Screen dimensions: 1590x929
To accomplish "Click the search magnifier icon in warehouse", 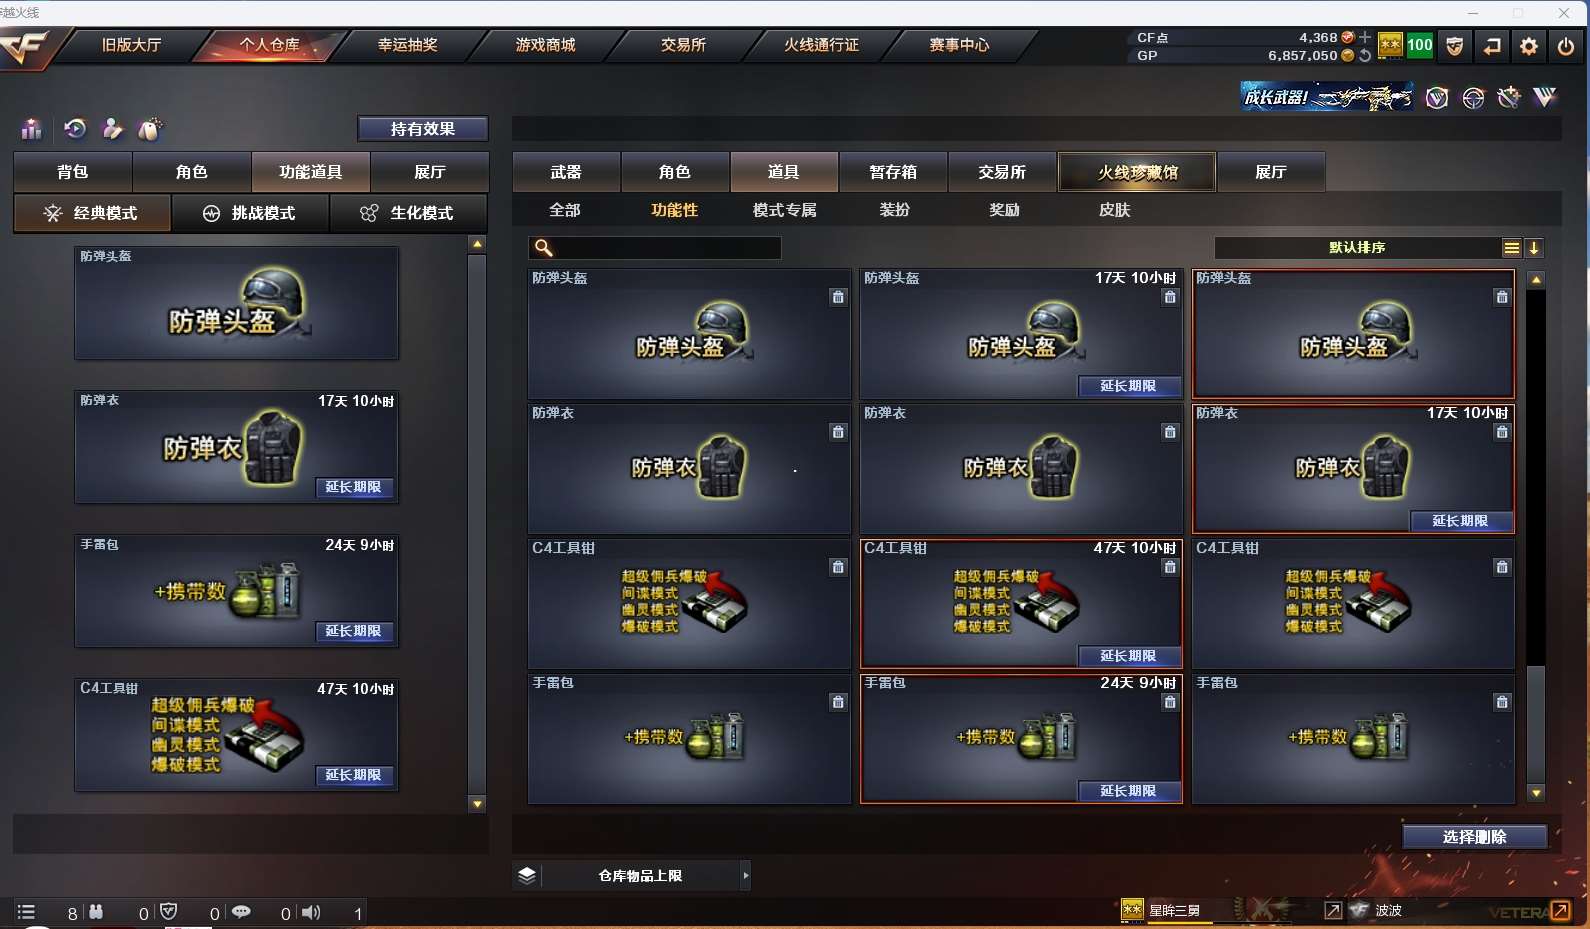I will coord(544,248).
